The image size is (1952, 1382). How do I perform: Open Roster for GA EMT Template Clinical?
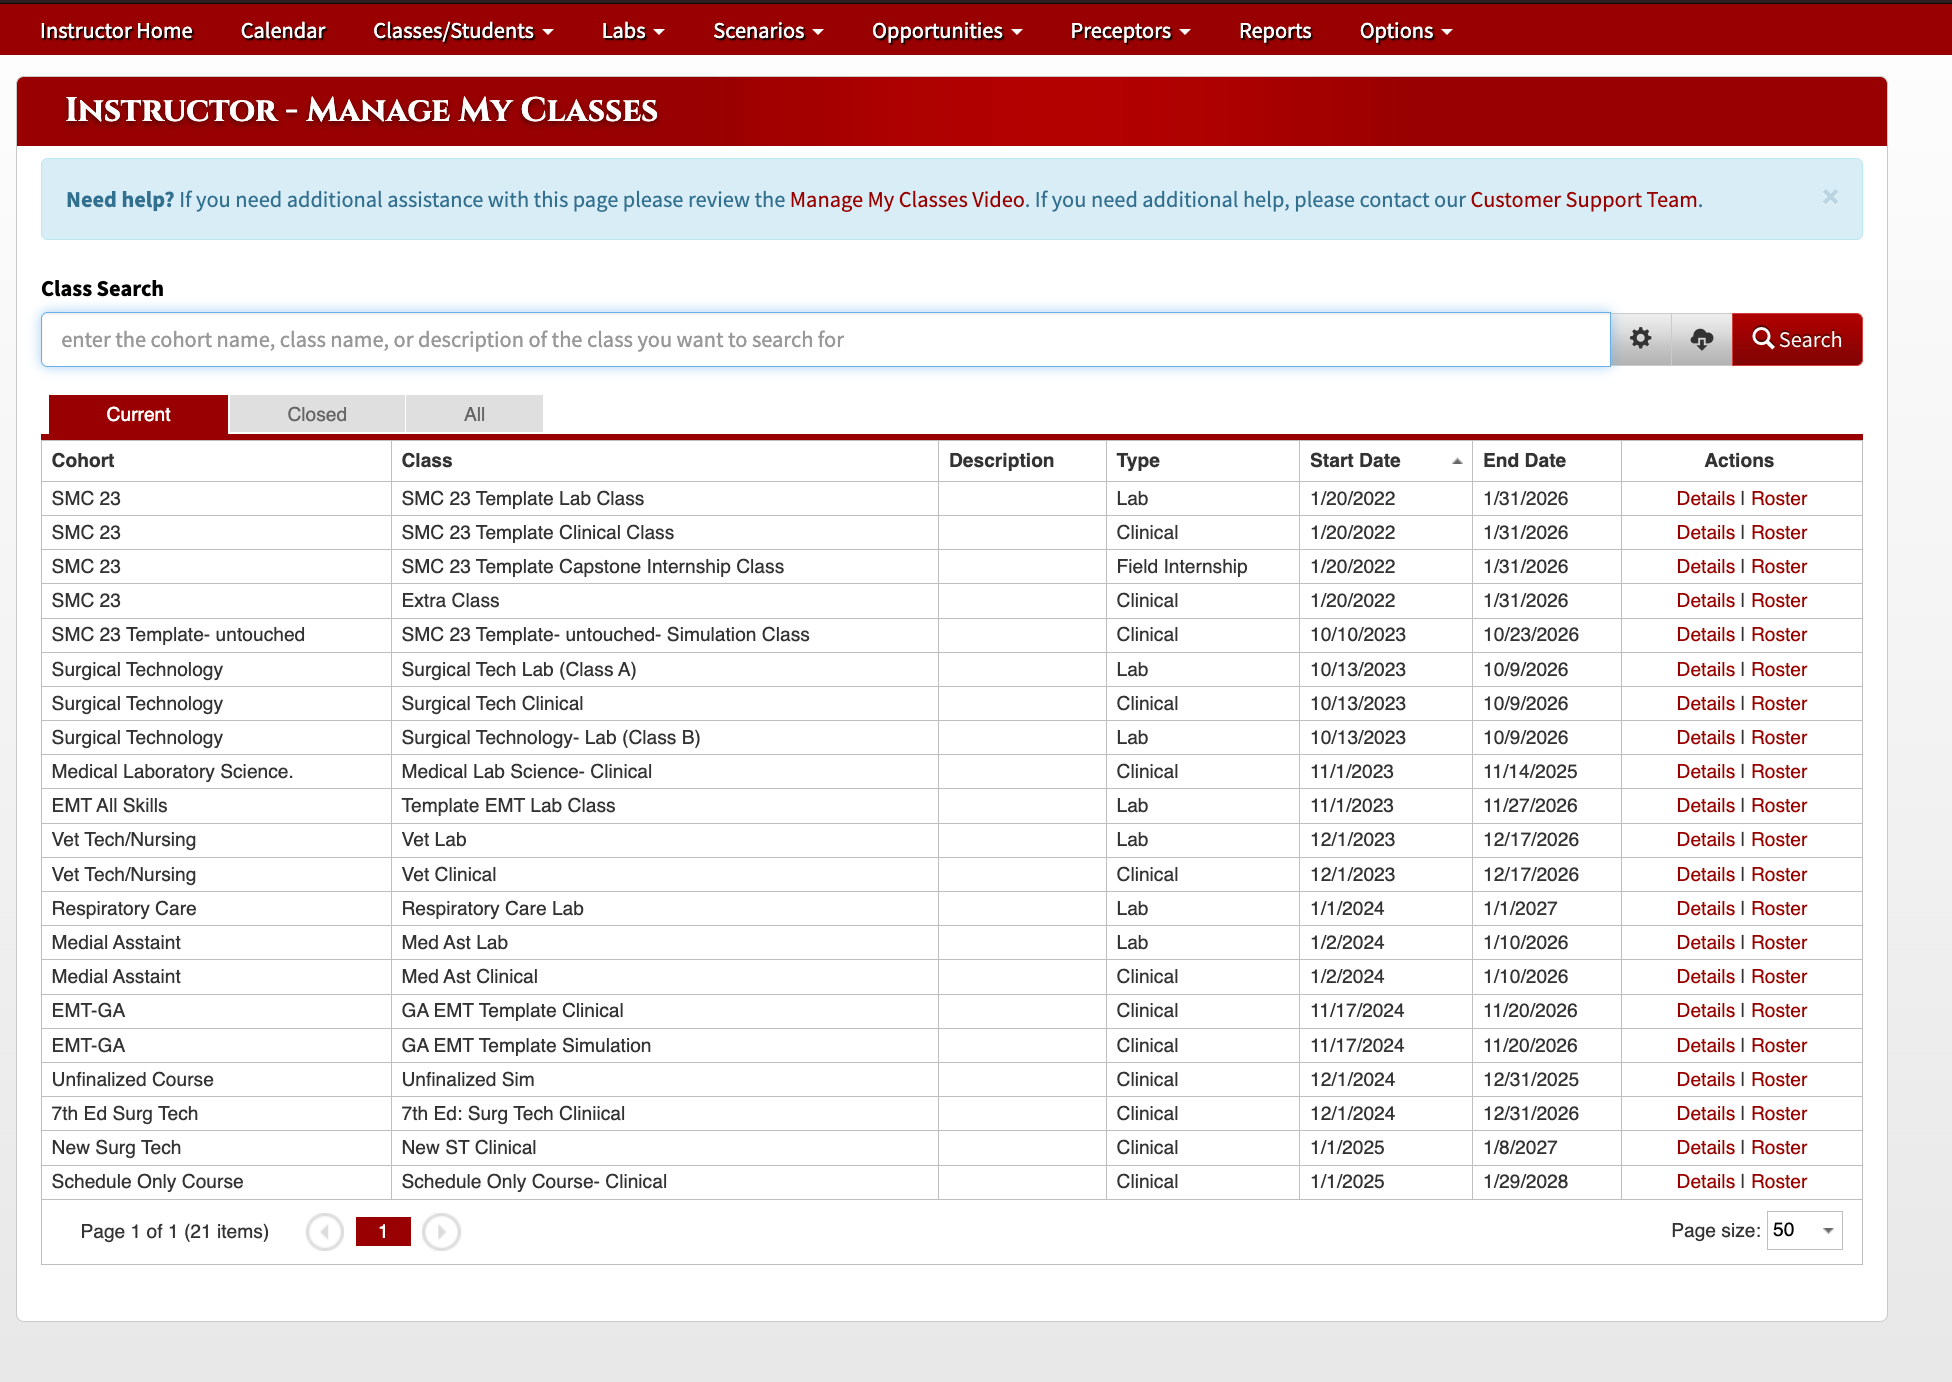click(1779, 1010)
